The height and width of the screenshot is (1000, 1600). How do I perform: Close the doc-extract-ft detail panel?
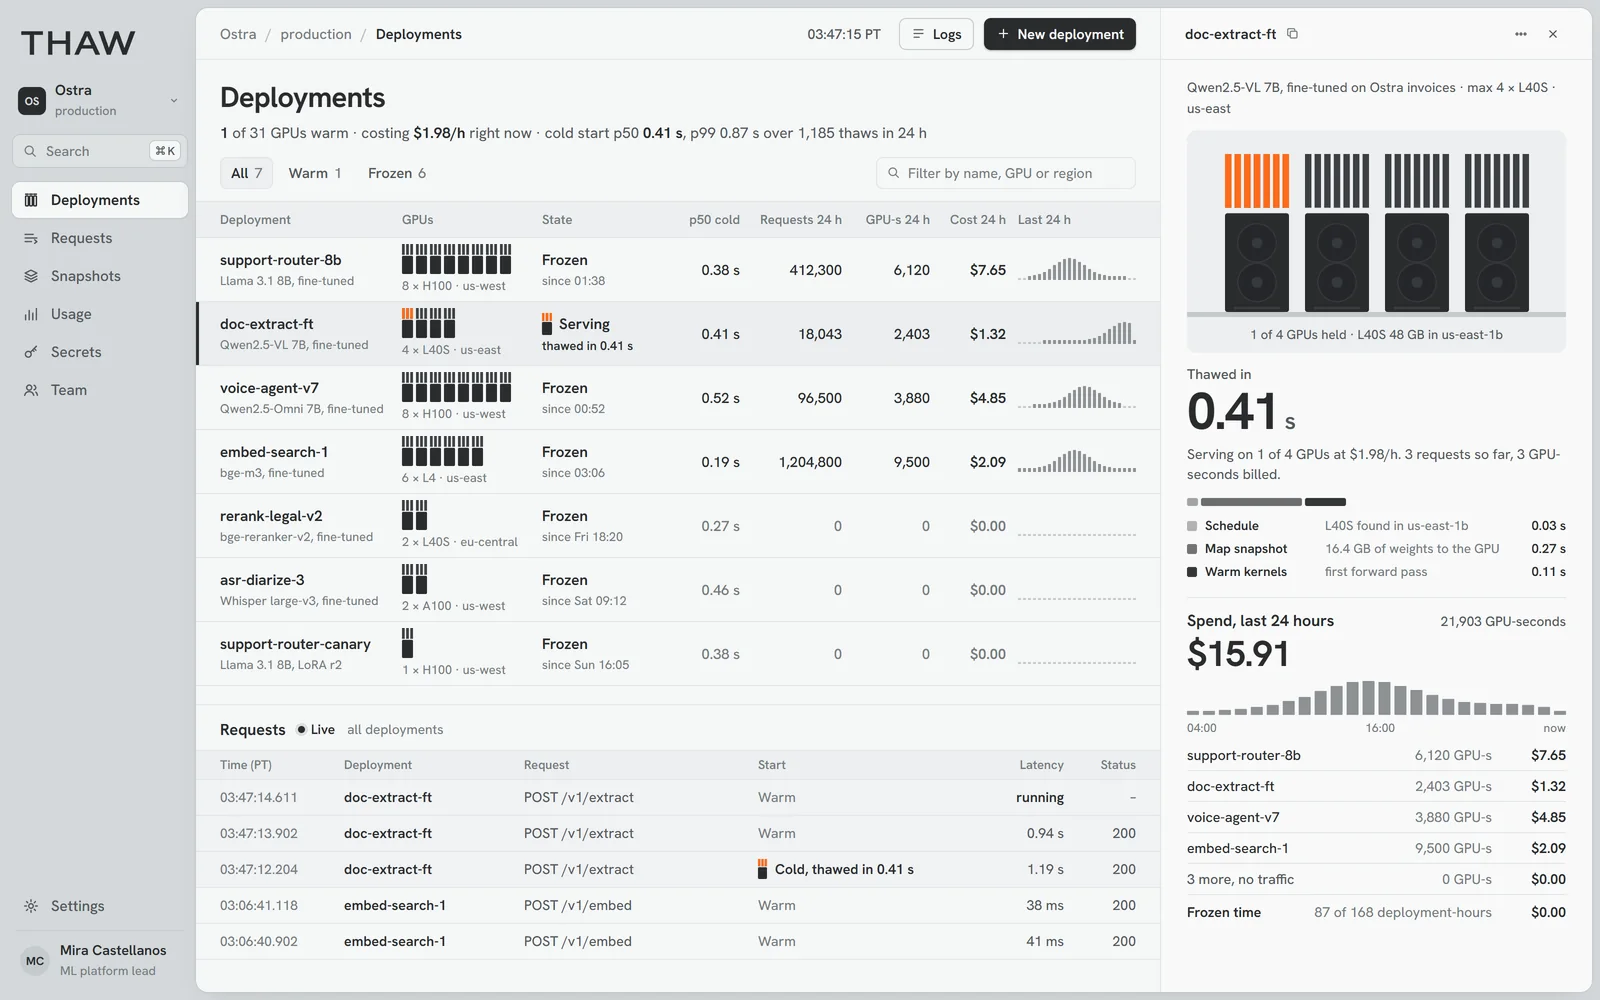tap(1553, 34)
